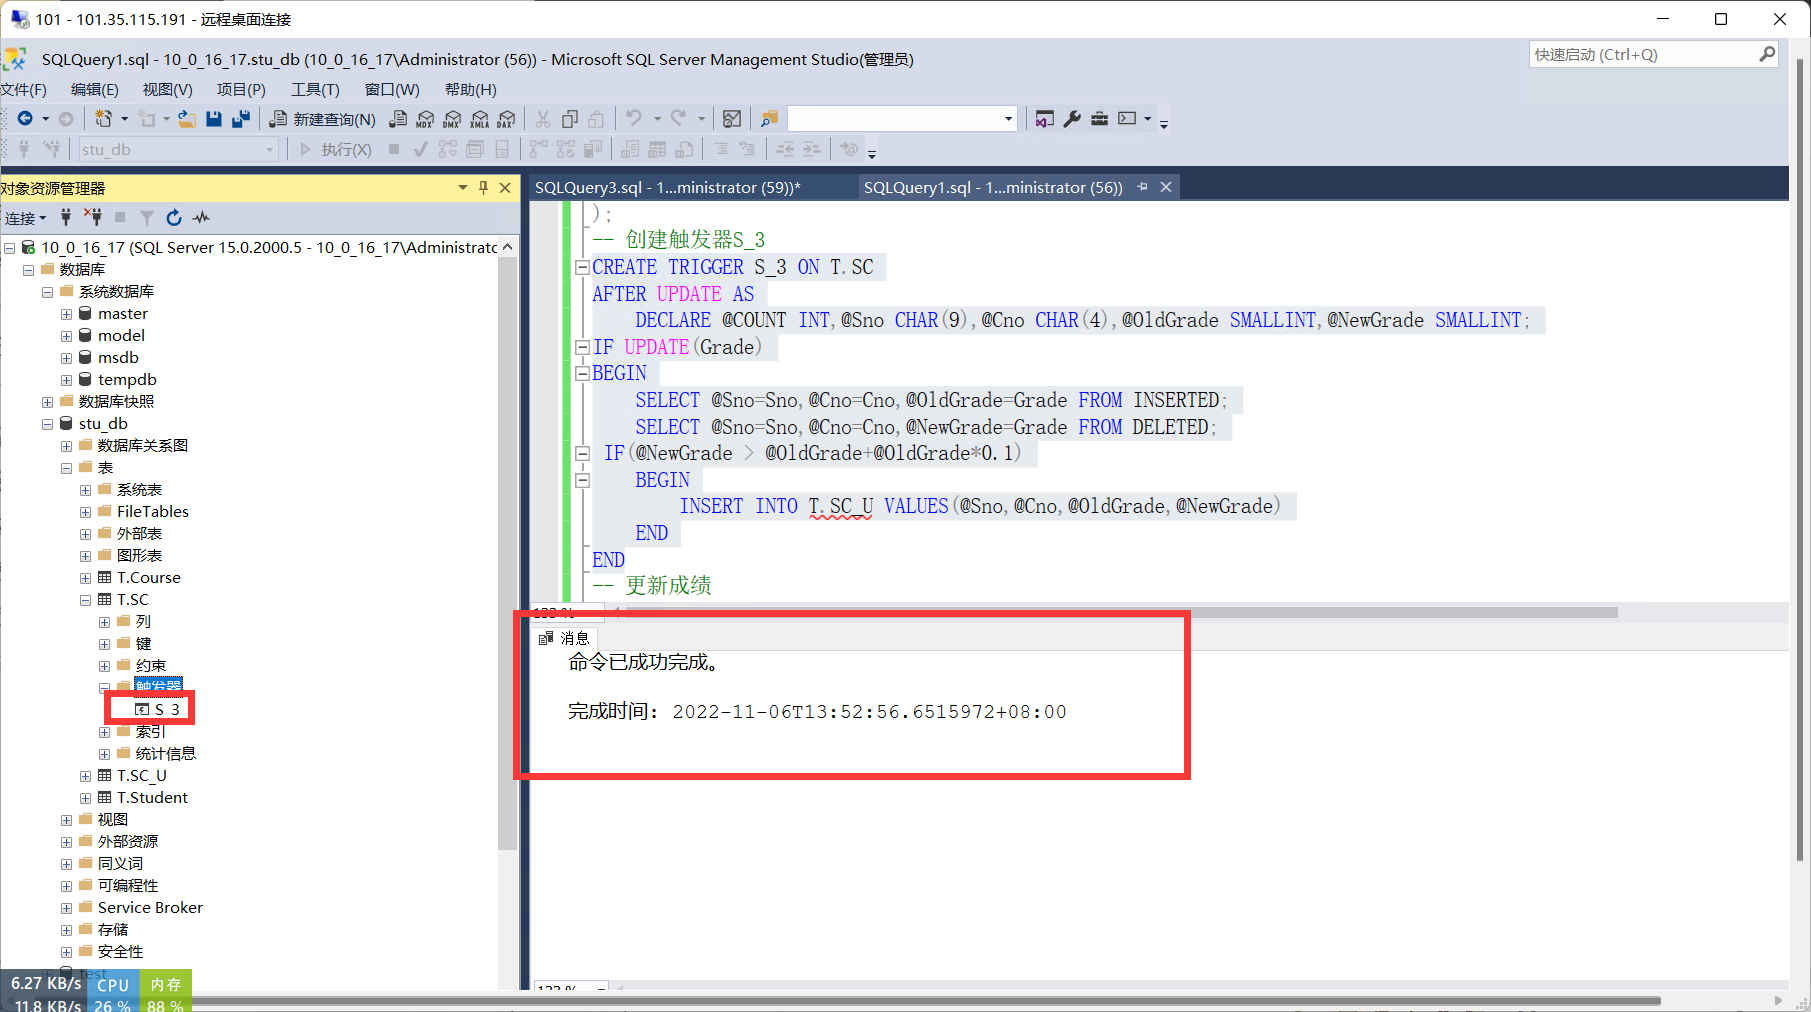Open the Connect (连接) dropdown
Viewport: 1811px width, 1012px height.
point(25,218)
